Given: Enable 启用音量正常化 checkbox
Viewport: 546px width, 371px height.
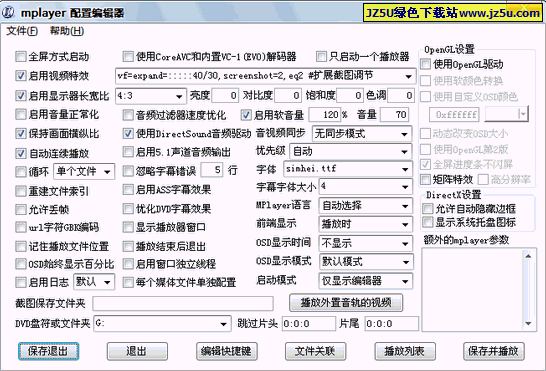Looking at the screenshot, I should (x=21, y=114).
